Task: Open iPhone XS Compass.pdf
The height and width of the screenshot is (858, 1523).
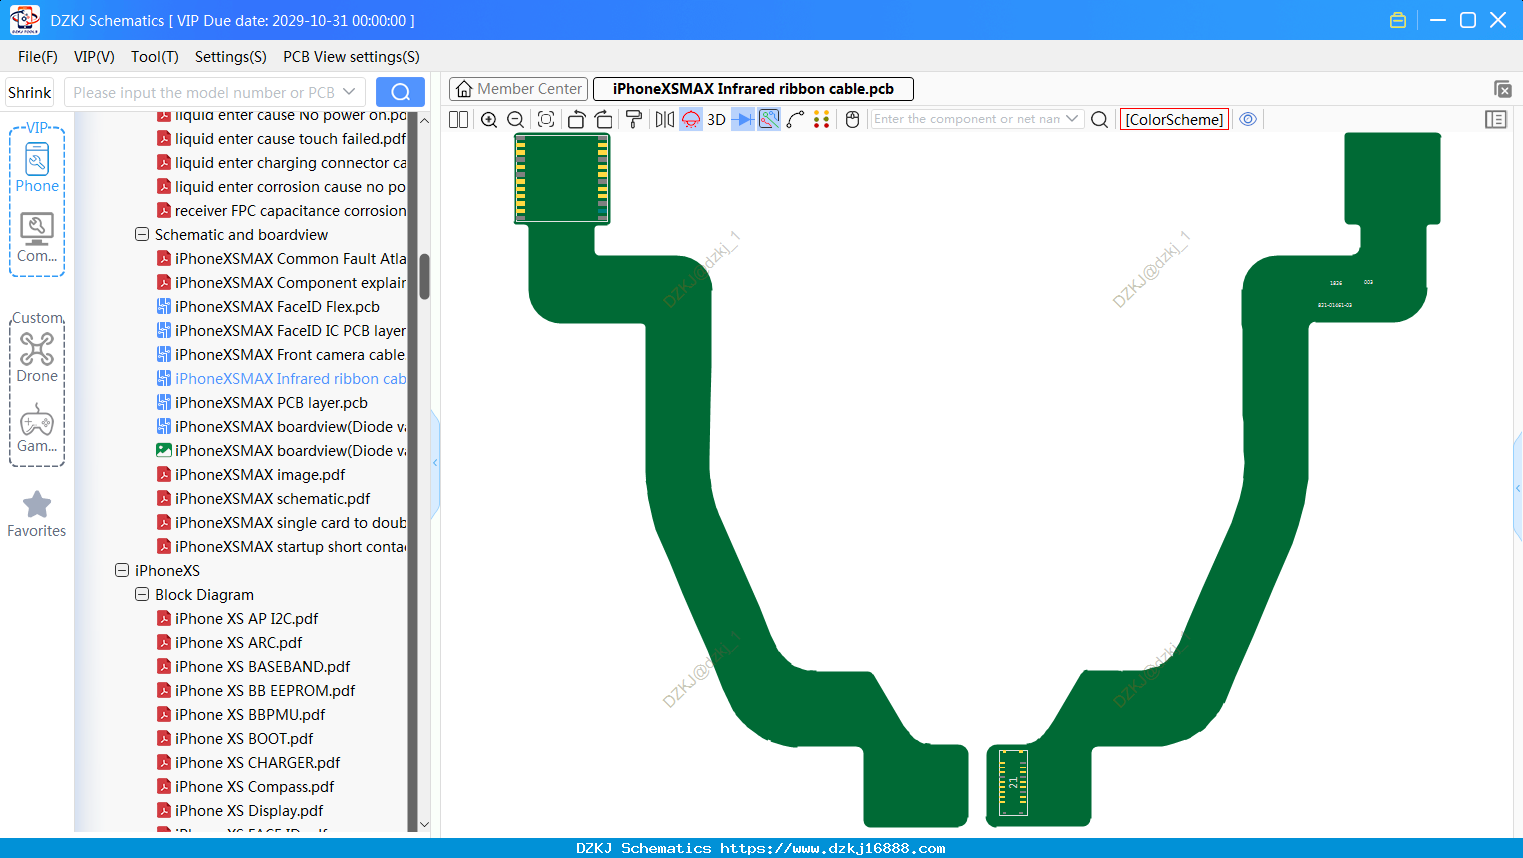Action: click(x=245, y=787)
